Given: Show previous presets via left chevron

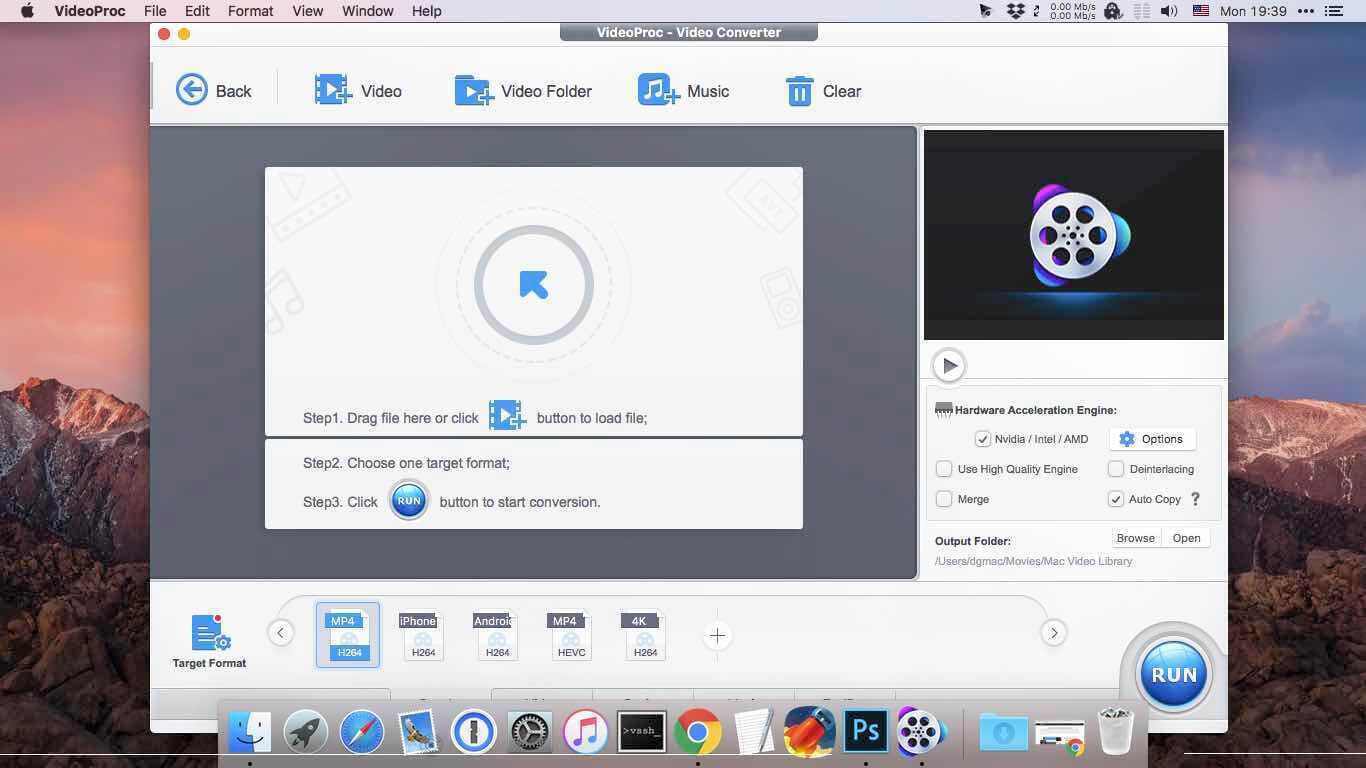Looking at the screenshot, I should [x=281, y=633].
